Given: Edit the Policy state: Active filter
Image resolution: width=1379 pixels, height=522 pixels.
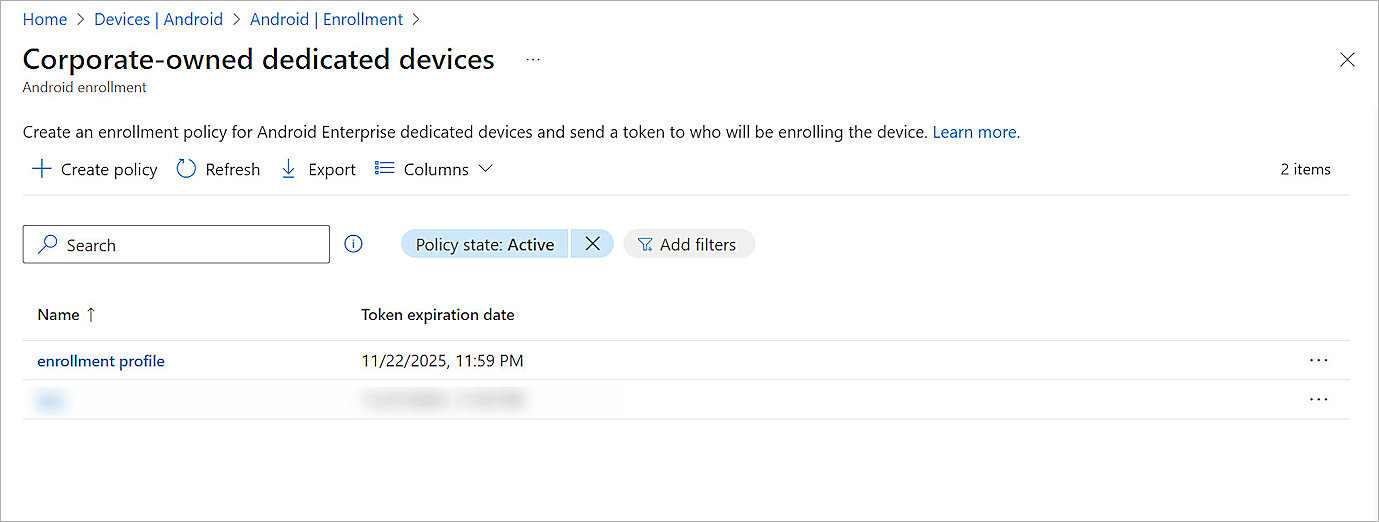Looking at the screenshot, I should 485,244.
